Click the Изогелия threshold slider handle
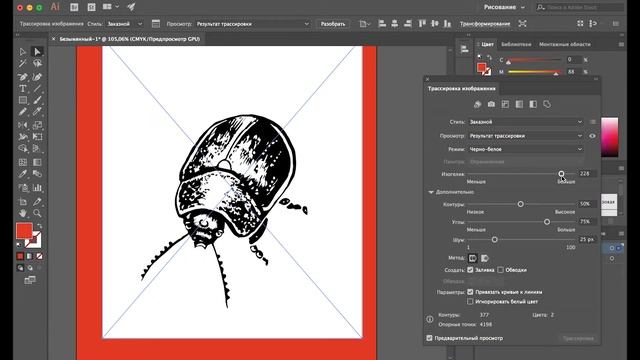This screenshot has height=360, width=640. click(x=561, y=174)
